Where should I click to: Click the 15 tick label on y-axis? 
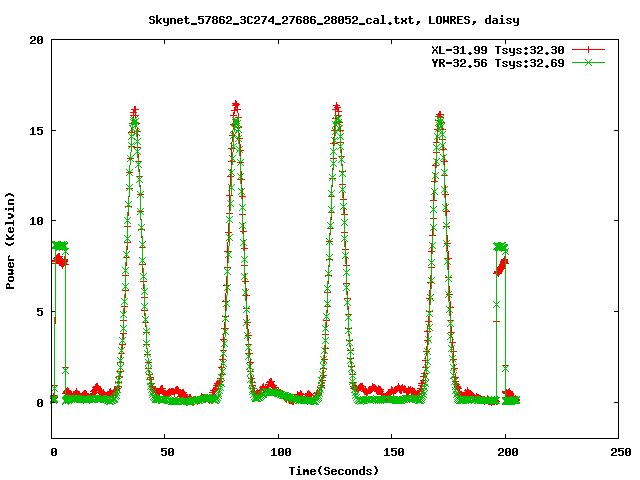click(36, 130)
